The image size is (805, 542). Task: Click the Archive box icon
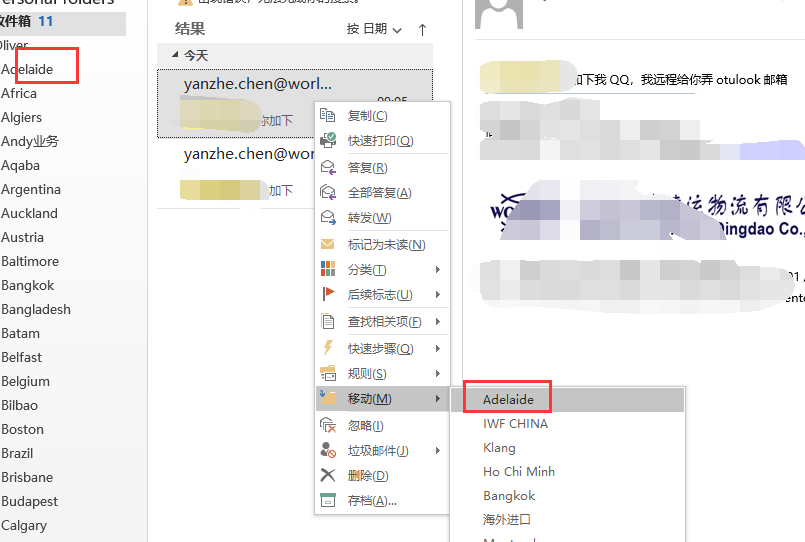(x=328, y=500)
